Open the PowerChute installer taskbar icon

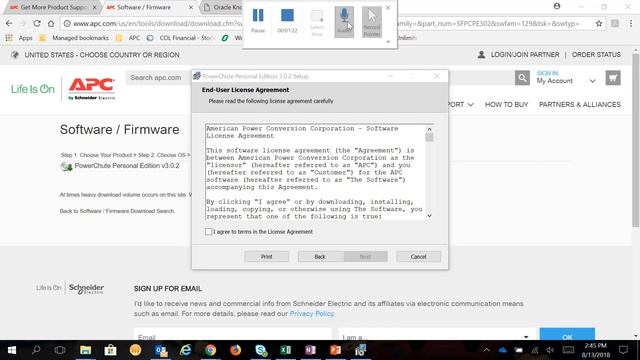coord(360,350)
